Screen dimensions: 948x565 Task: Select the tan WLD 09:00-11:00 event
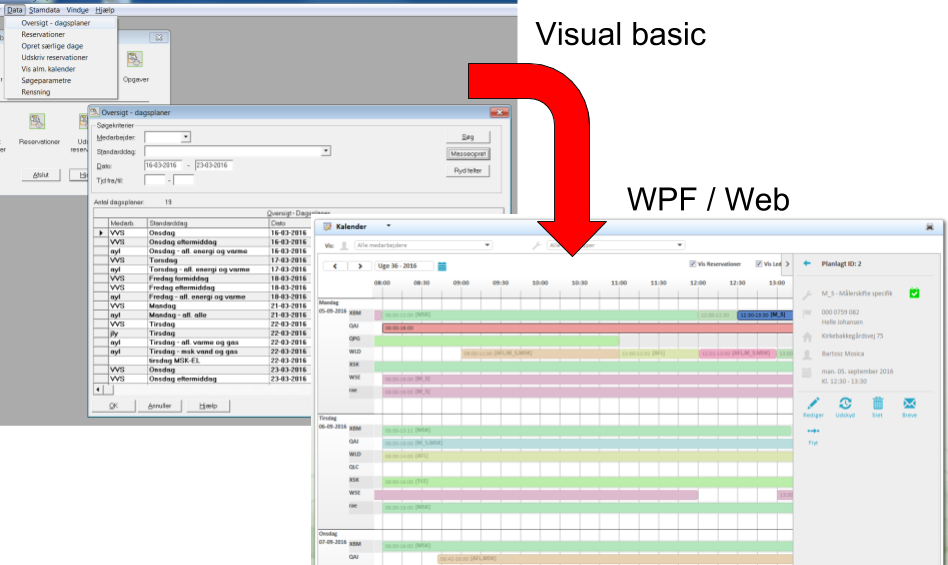540,354
